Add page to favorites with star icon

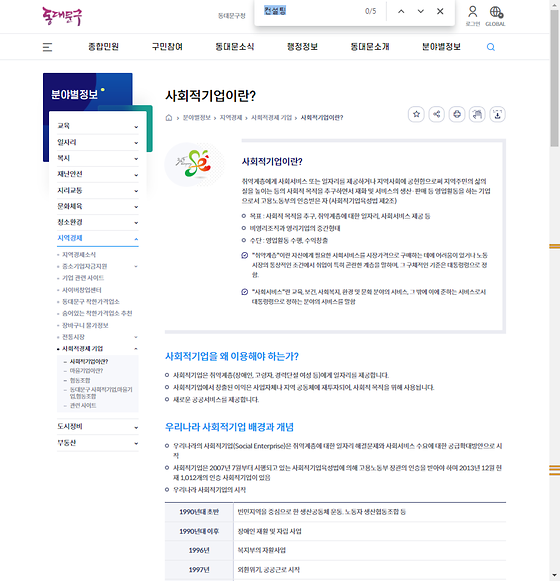pyautogui.click(x=416, y=114)
